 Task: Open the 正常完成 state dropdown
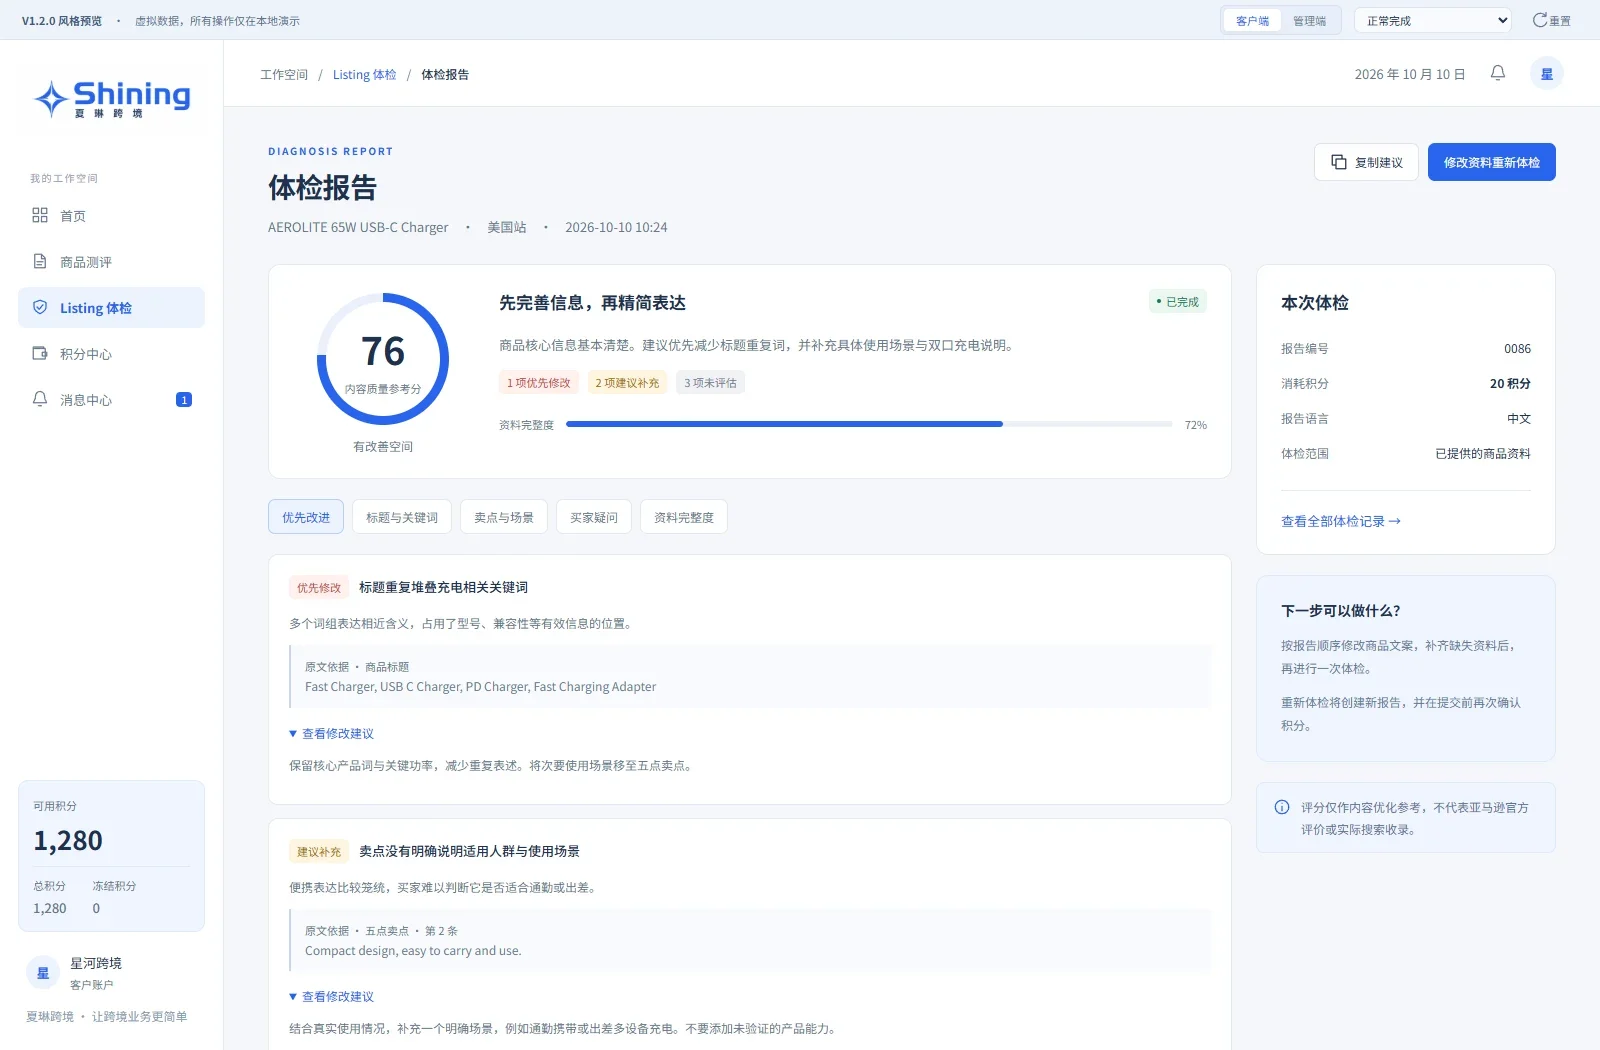1434,20
